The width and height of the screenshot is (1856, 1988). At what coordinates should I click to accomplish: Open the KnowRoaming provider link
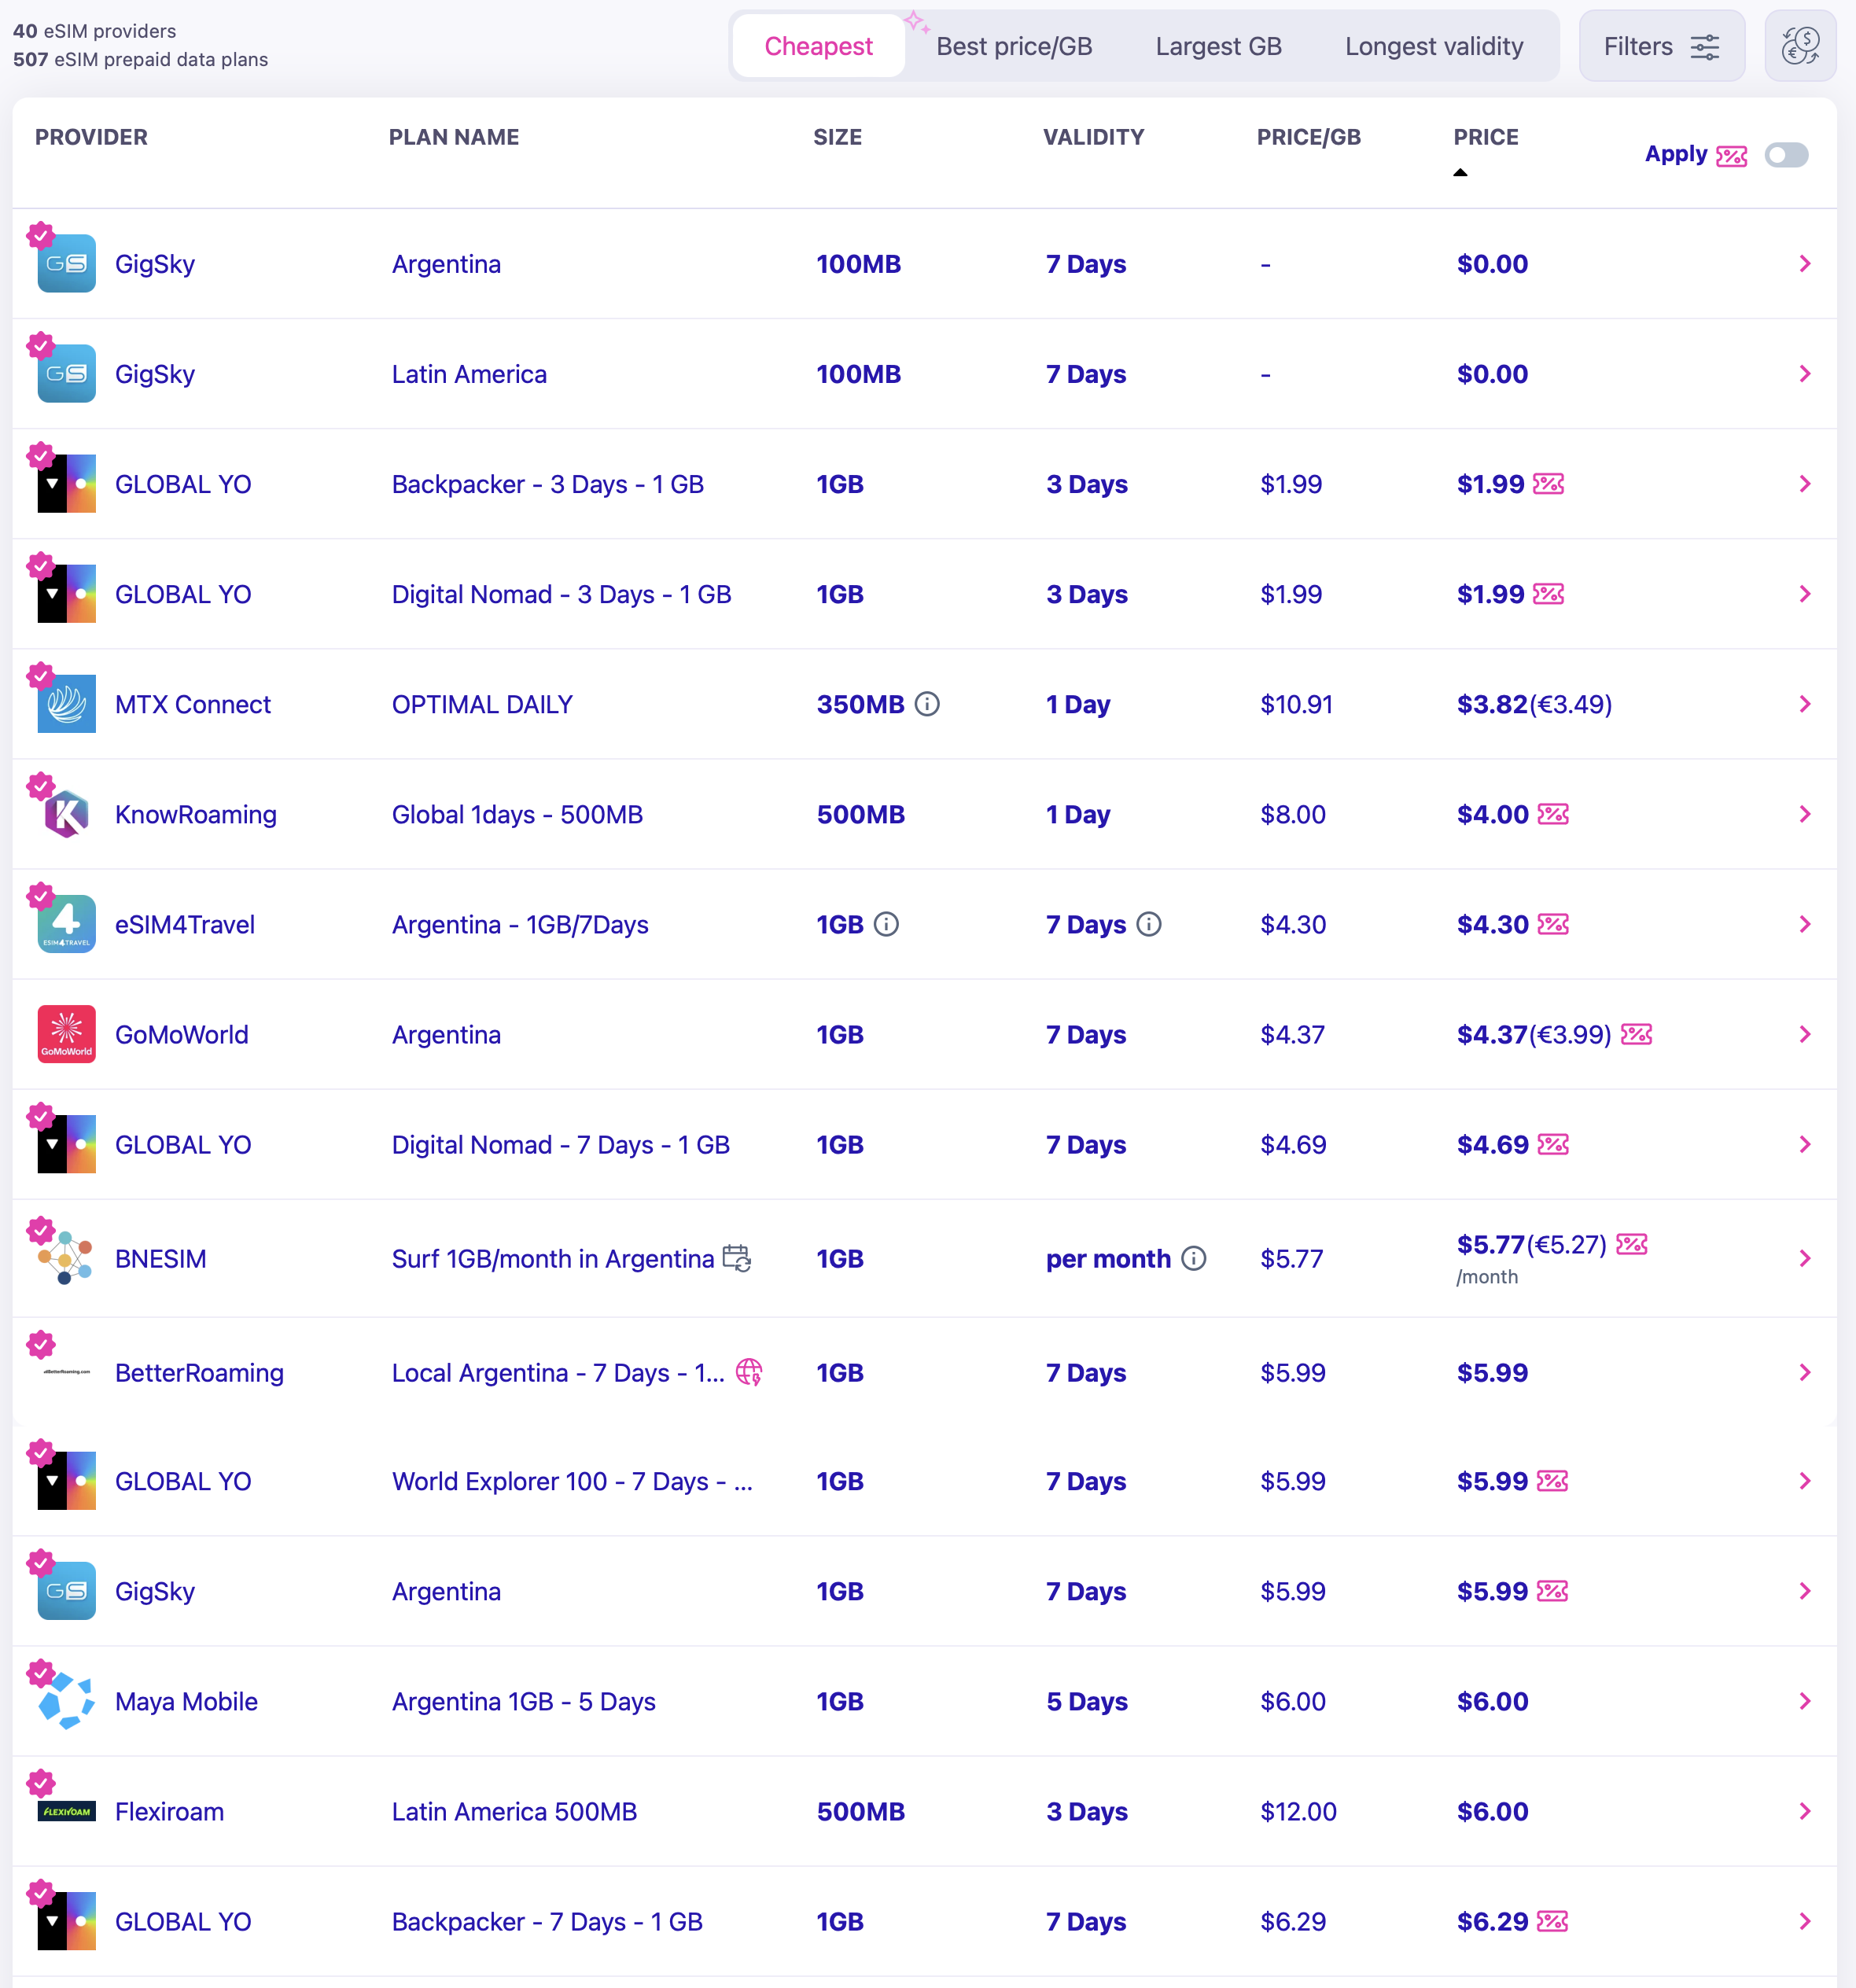click(x=196, y=814)
